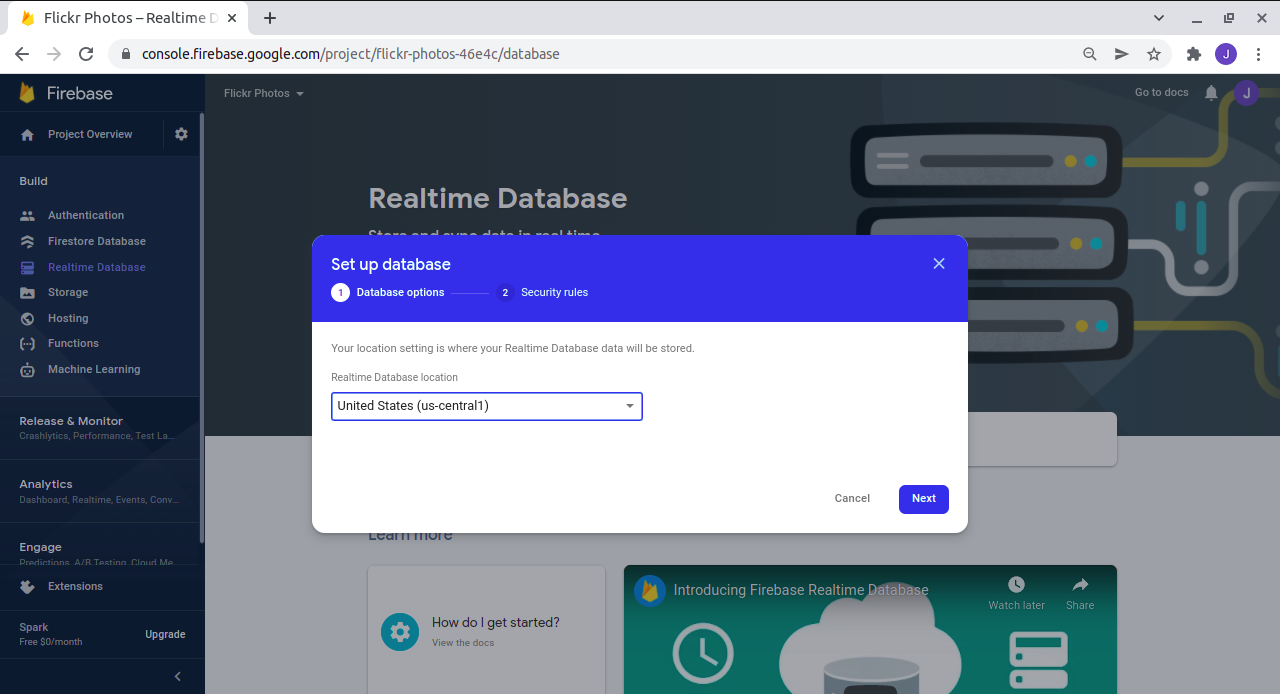Select the Database options step
Image resolution: width=1280 pixels, height=694 pixels.
[388, 293]
